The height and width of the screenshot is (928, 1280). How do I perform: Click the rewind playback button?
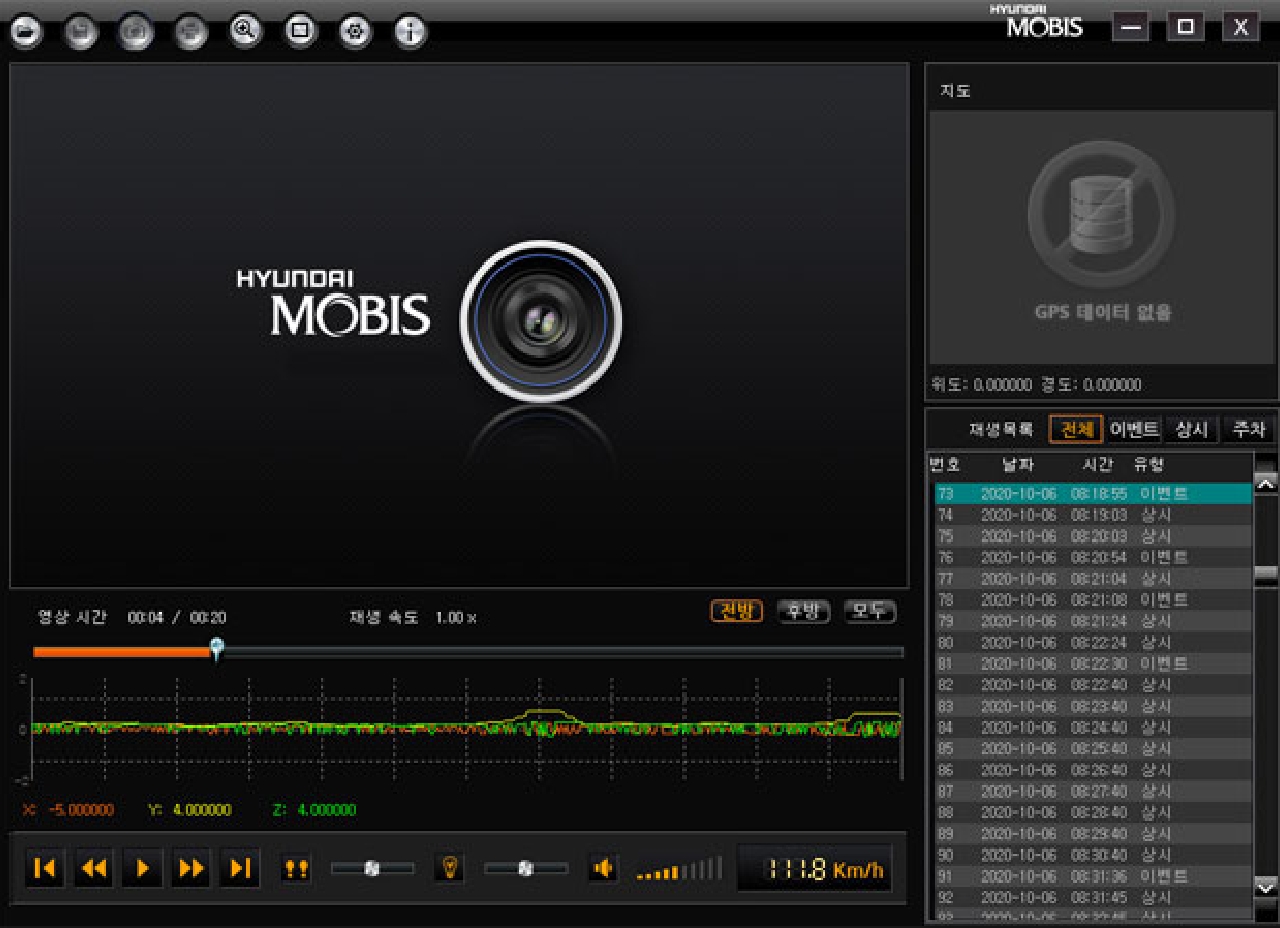click(x=94, y=868)
